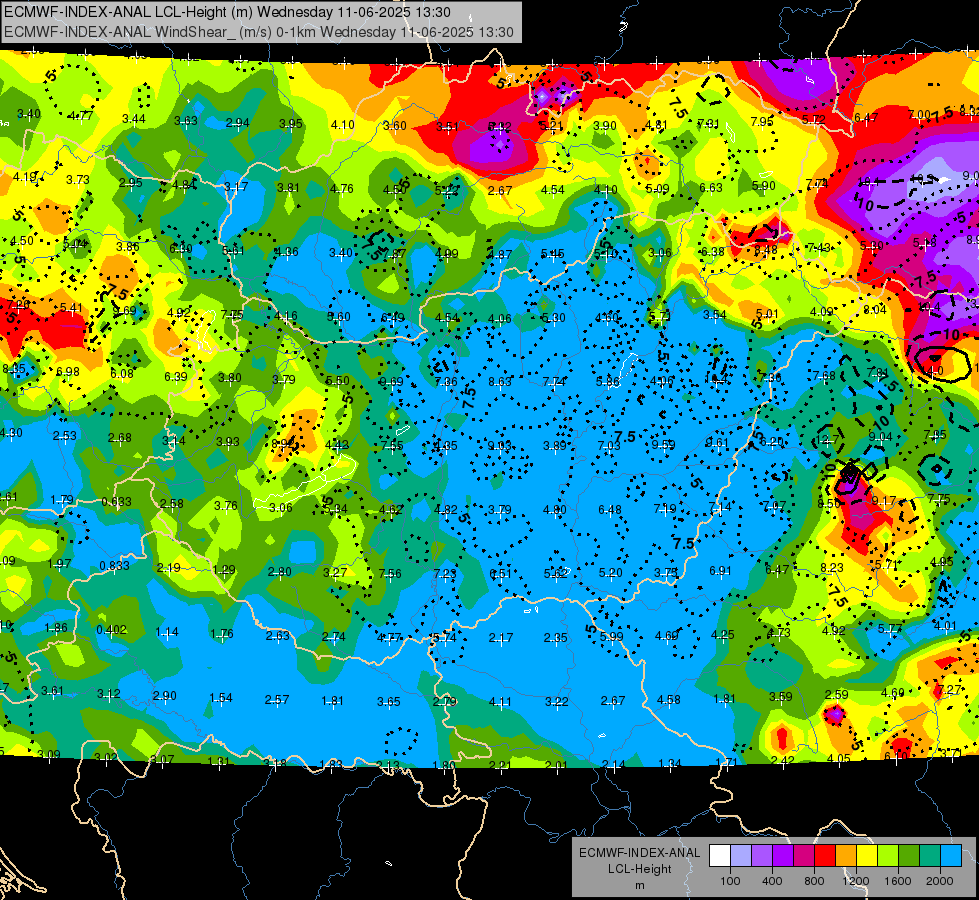Pick the yellow legend color swatch
This screenshot has width=979, height=900.
867,856
